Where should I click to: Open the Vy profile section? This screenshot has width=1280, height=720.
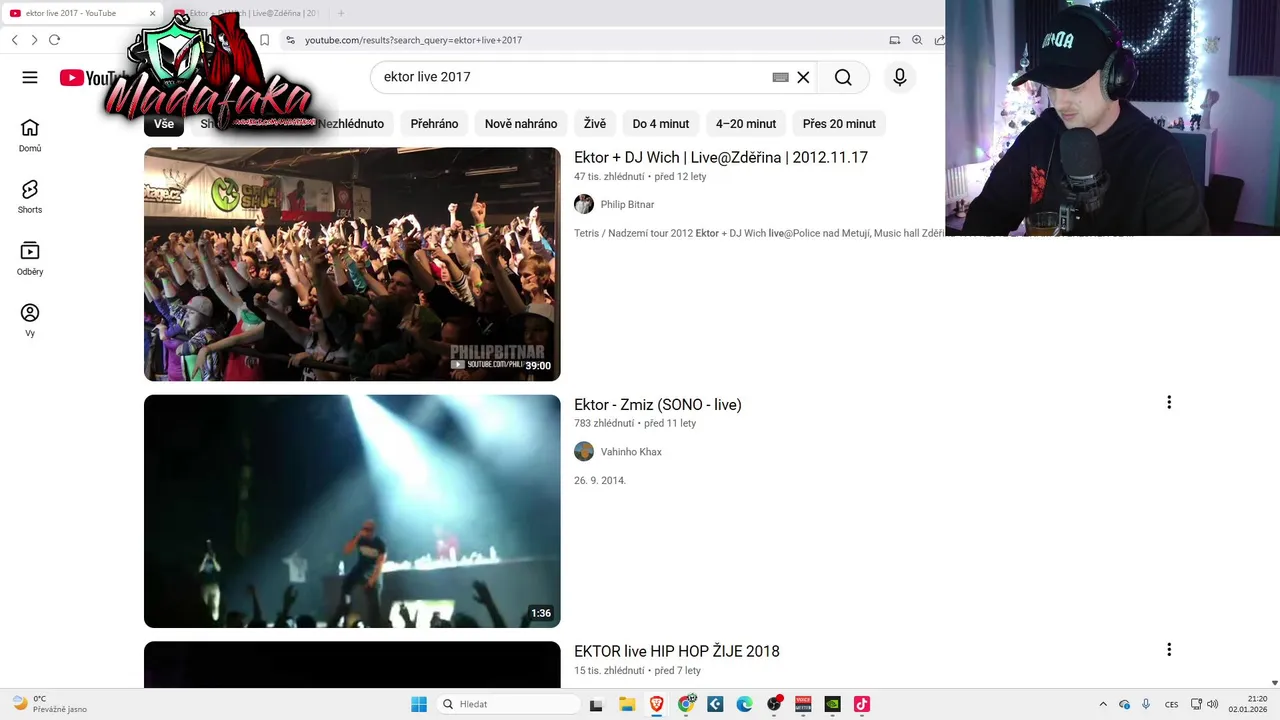coord(30,320)
